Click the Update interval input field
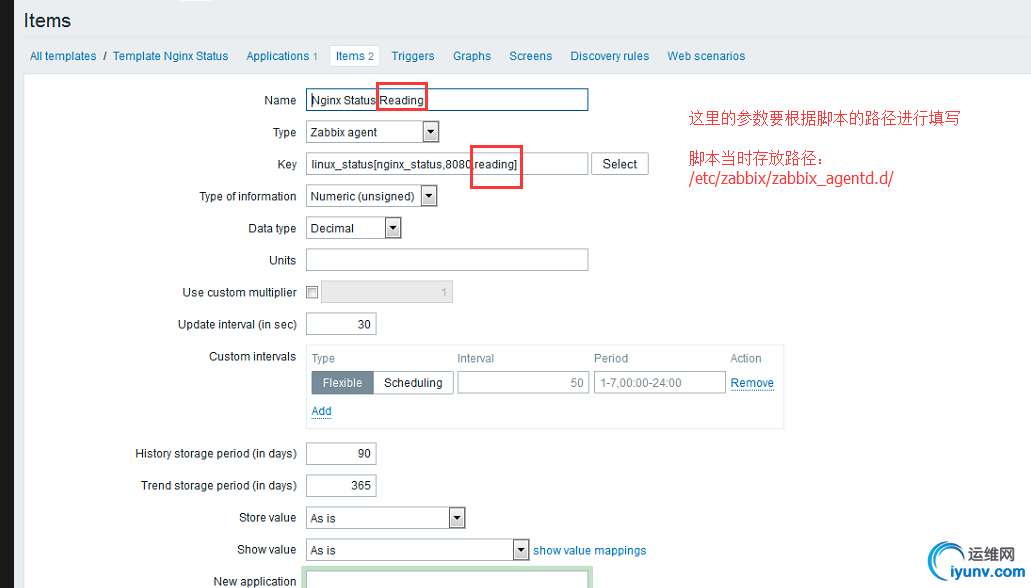The image size is (1031, 588). pos(341,324)
